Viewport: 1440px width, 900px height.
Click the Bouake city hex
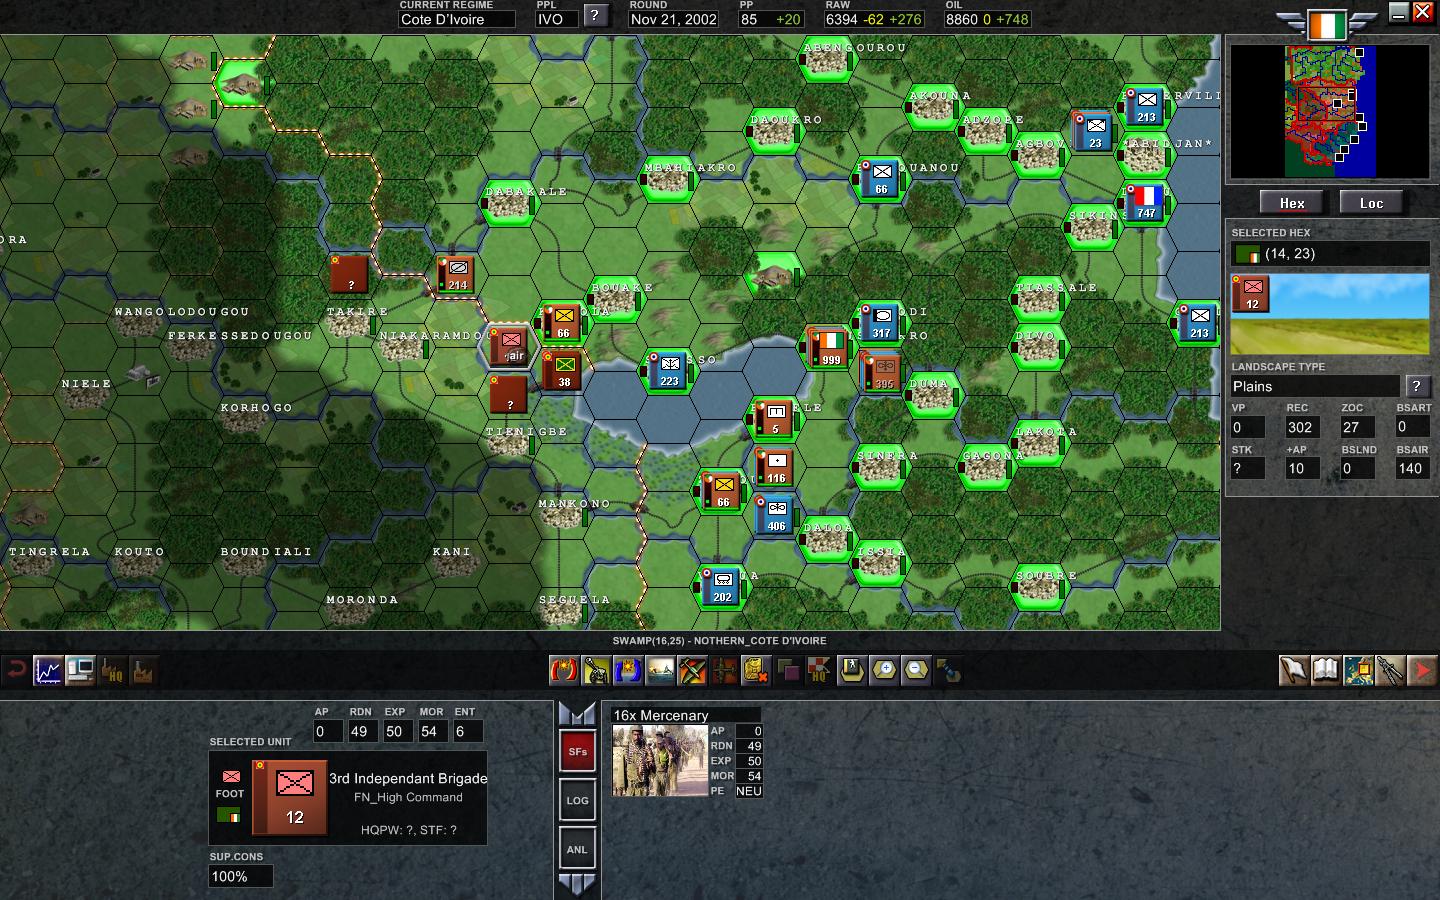coord(616,300)
